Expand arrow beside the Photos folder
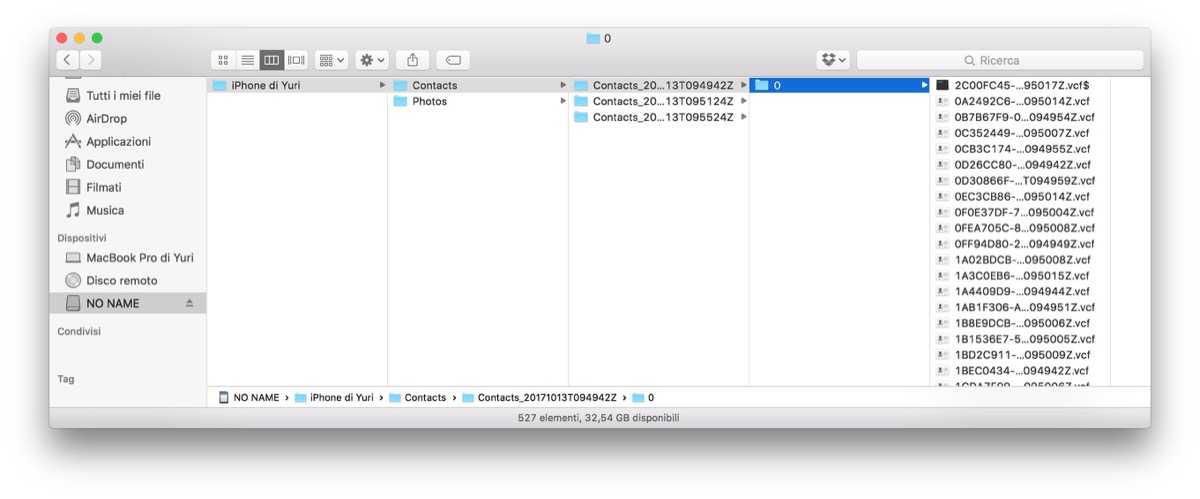The image size is (1200, 499). (562, 101)
